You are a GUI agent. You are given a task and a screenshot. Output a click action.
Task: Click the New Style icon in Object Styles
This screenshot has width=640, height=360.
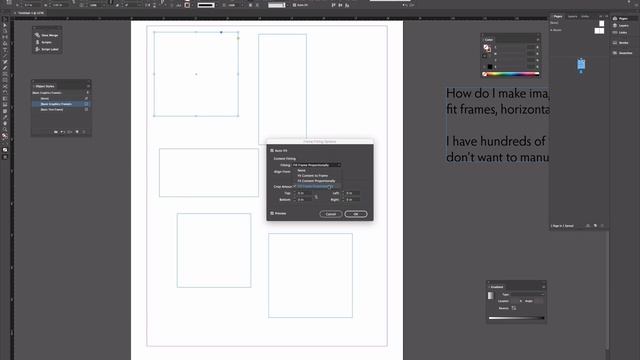pyautogui.click(x=77, y=132)
